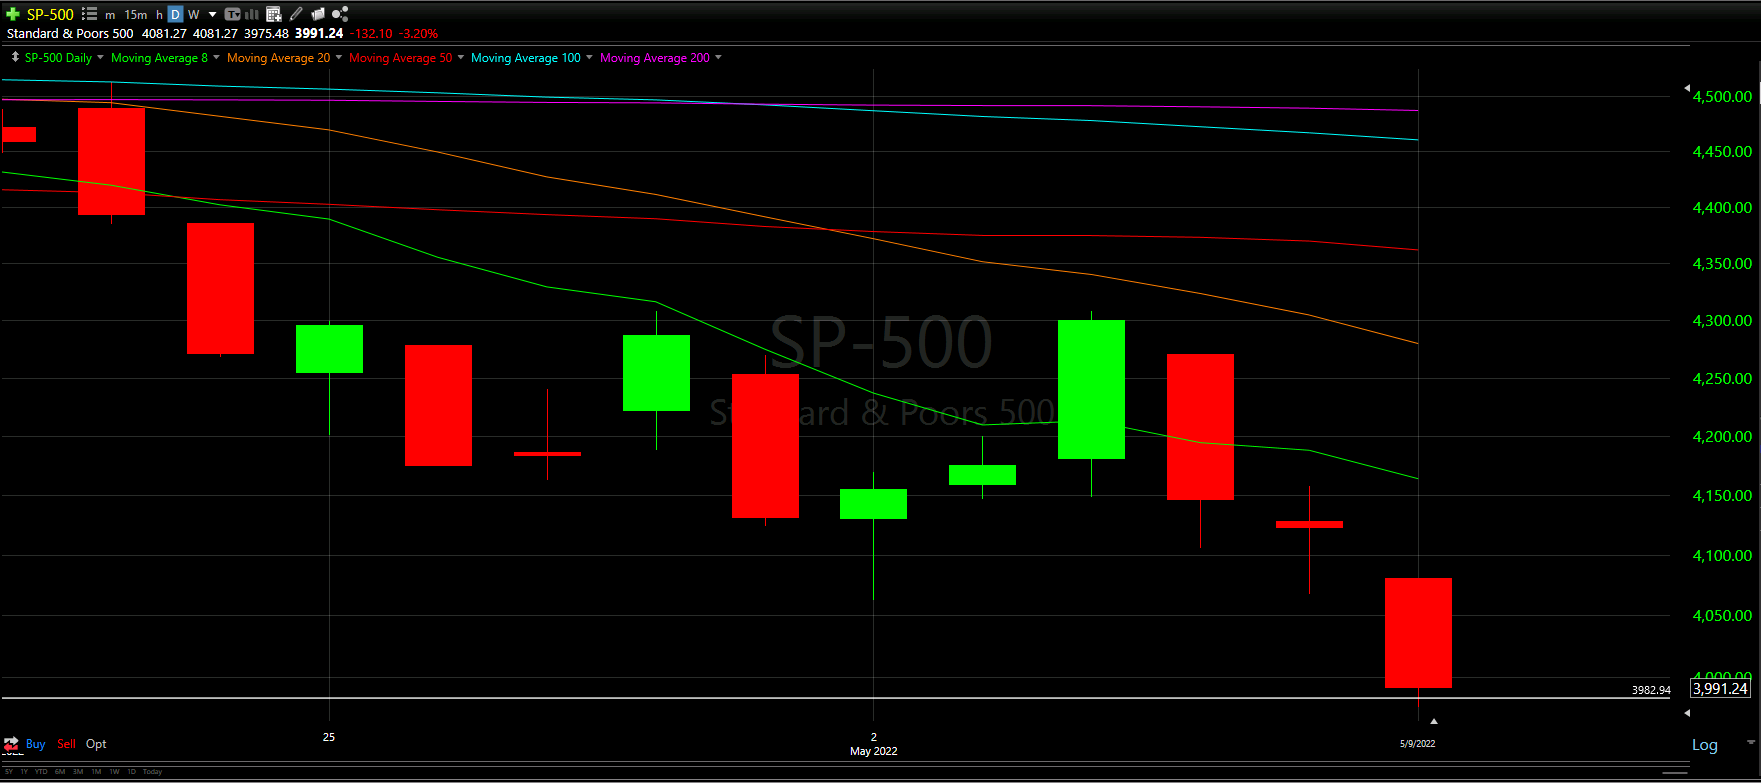Click the left arrow near the 4,500.00 price label
1761x783 pixels.
tap(1687, 89)
